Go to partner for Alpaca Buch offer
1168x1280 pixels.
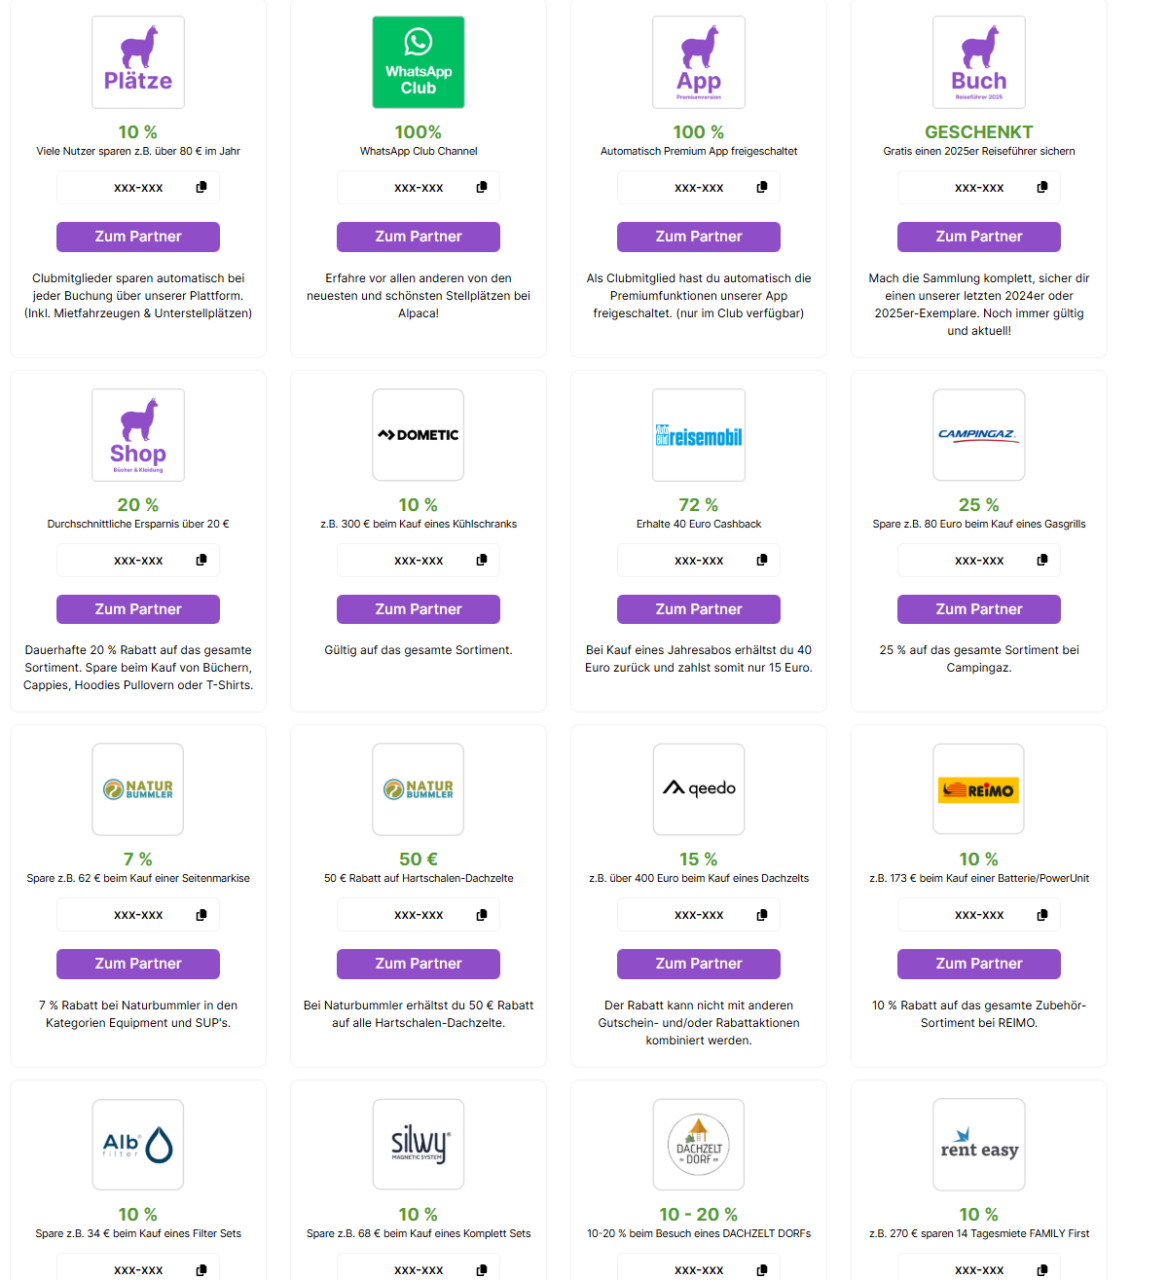click(978, 237)
